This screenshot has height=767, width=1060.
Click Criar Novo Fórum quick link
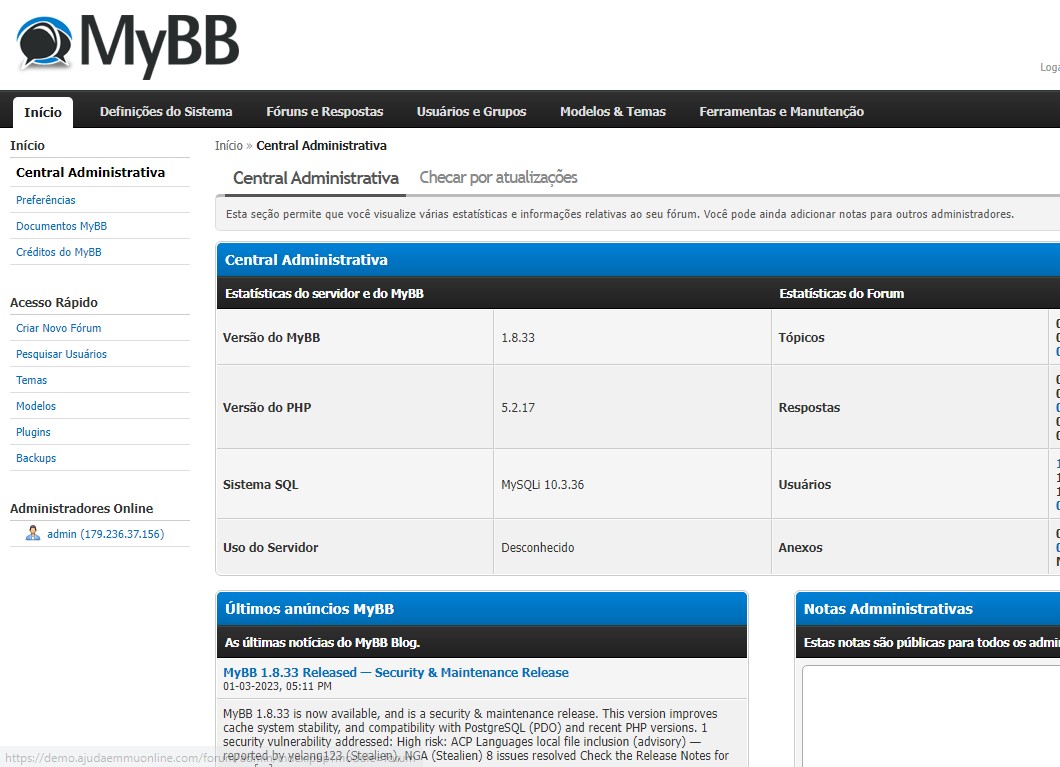[59, 328]
